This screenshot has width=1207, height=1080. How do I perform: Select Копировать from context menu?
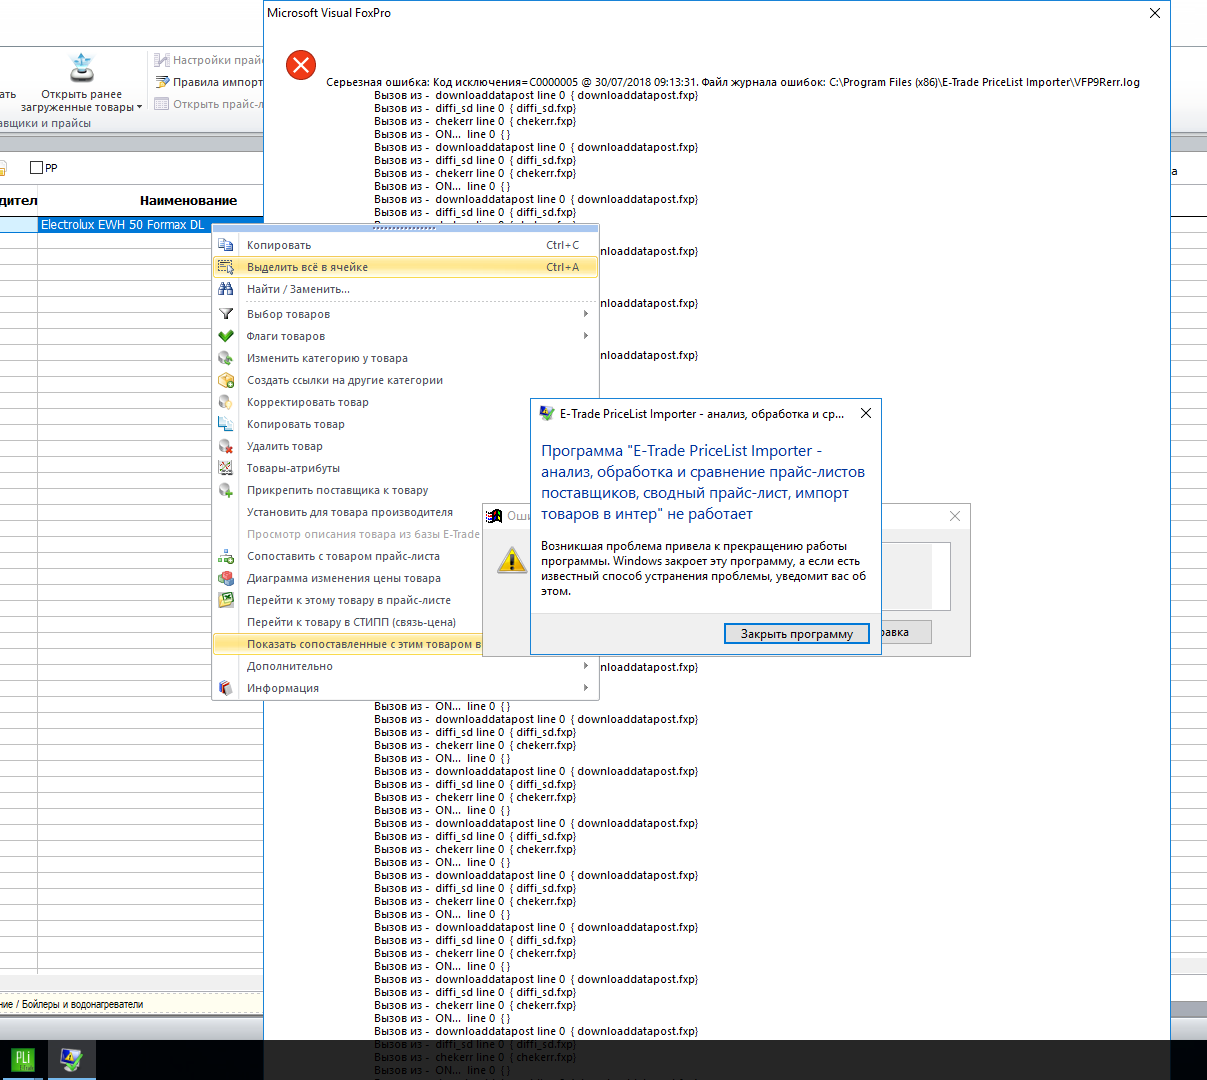click(x=406, y=245)
